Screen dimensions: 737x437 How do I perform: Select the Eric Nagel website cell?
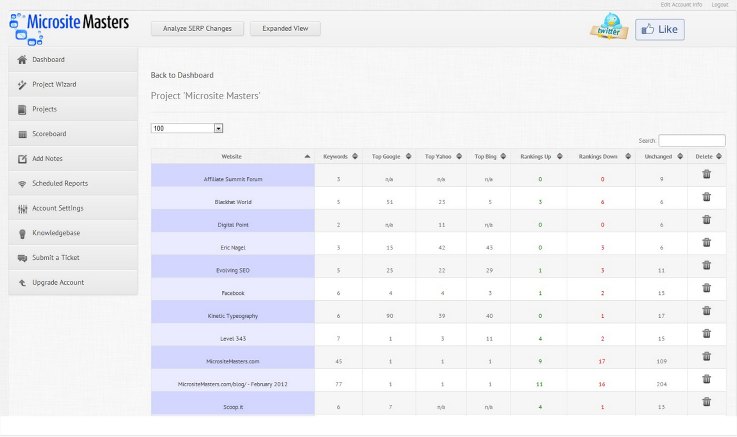[233, 244]
